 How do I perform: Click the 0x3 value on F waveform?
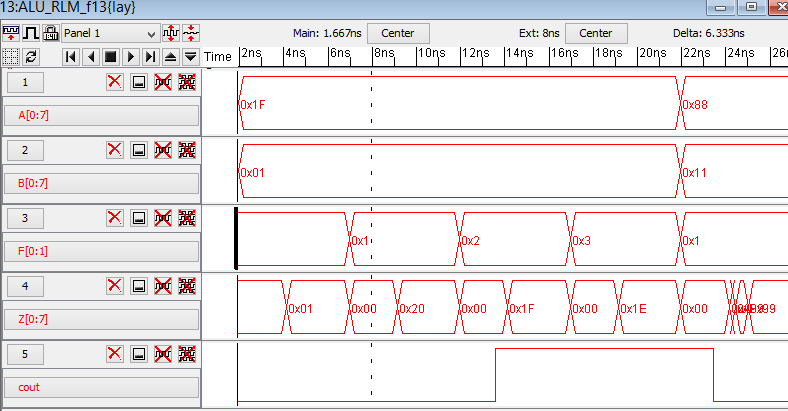[582, 241]
